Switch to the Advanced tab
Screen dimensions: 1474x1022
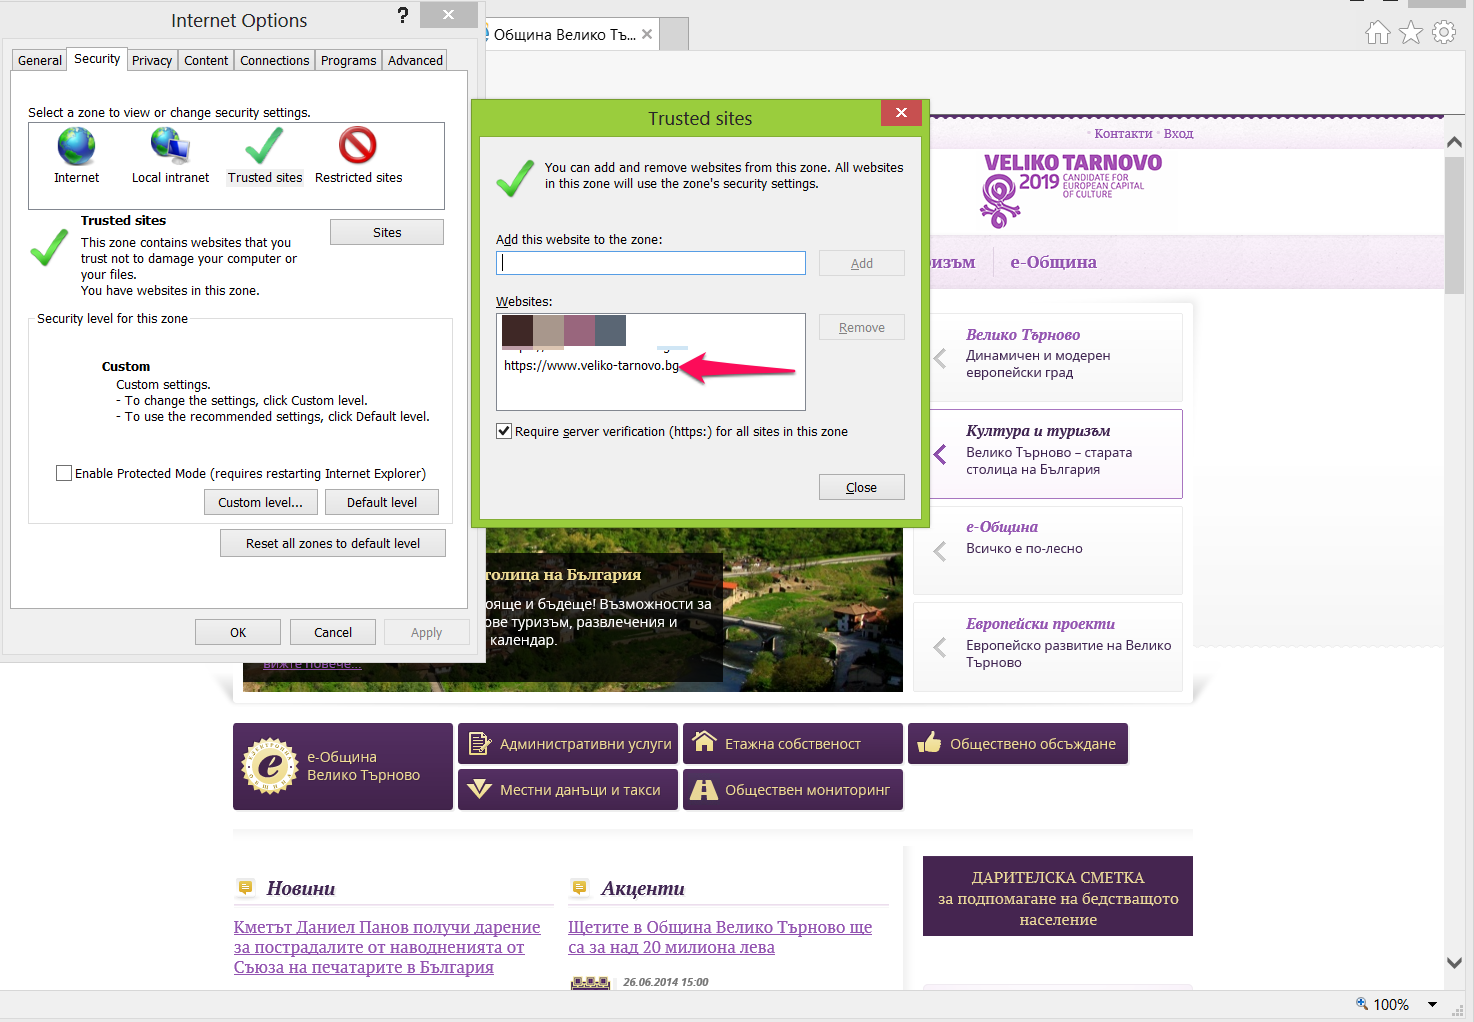pos(415,60)
